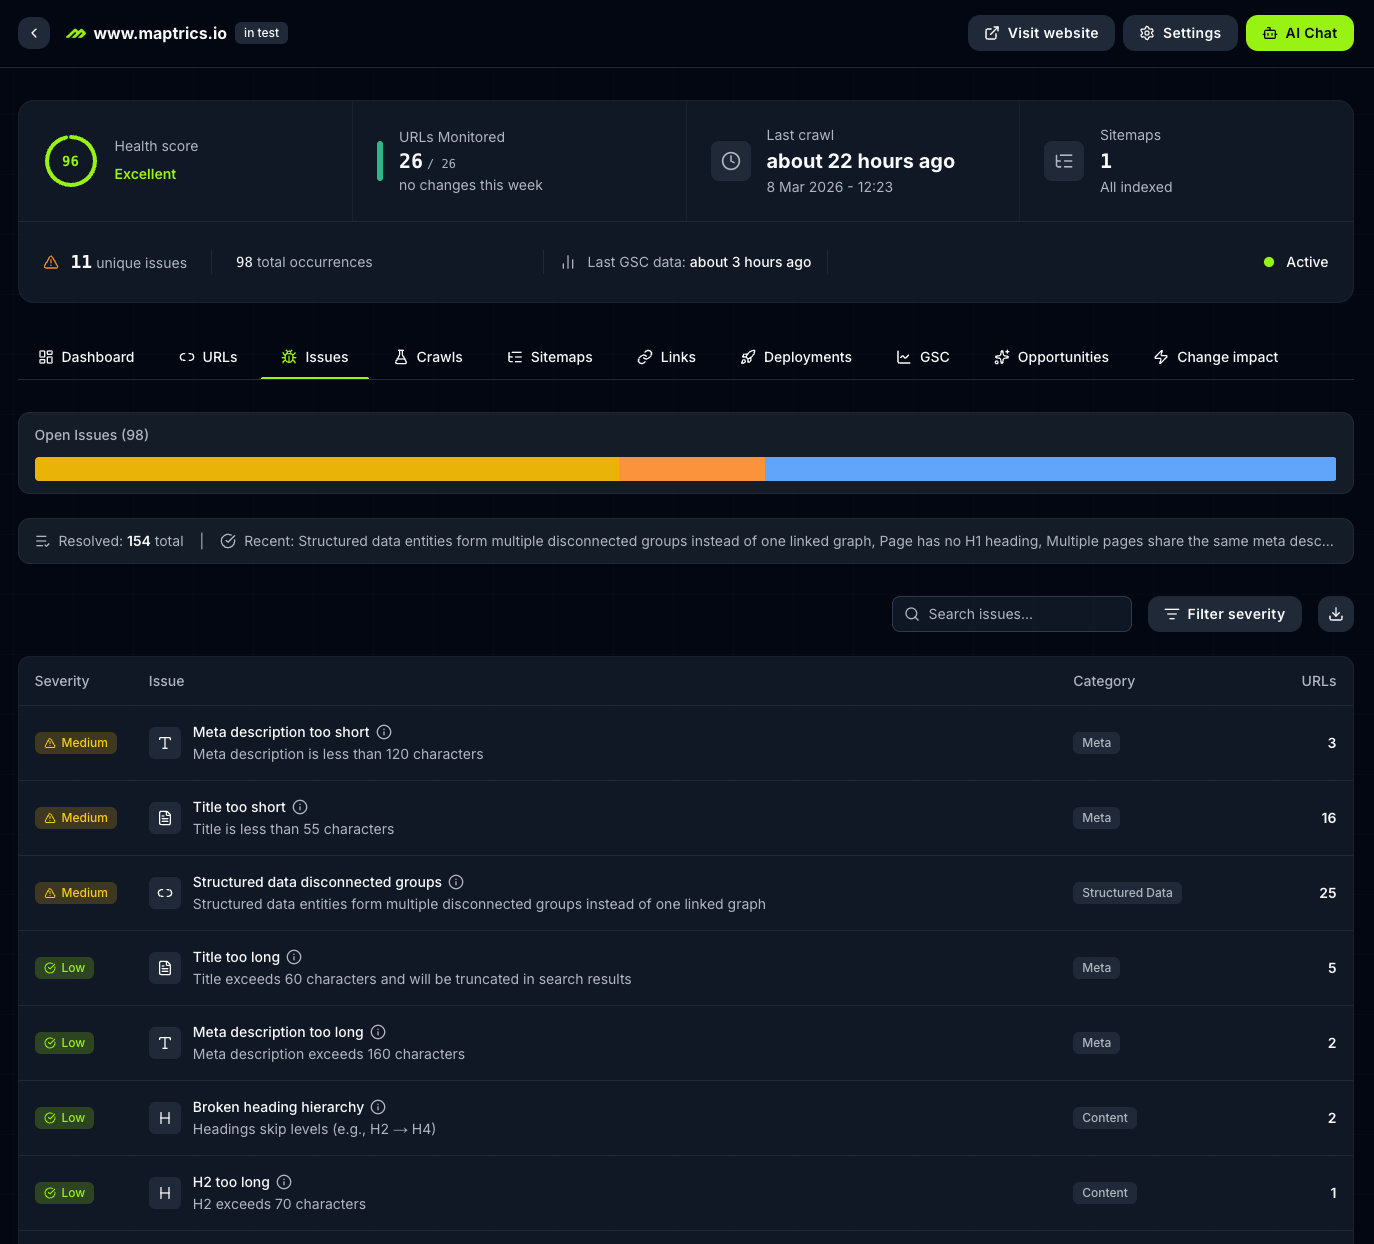The height and width of the screenshot is (1244, 1374).
Task: Click yellow medium segment of issues bar
Action: tap(327, 469)
